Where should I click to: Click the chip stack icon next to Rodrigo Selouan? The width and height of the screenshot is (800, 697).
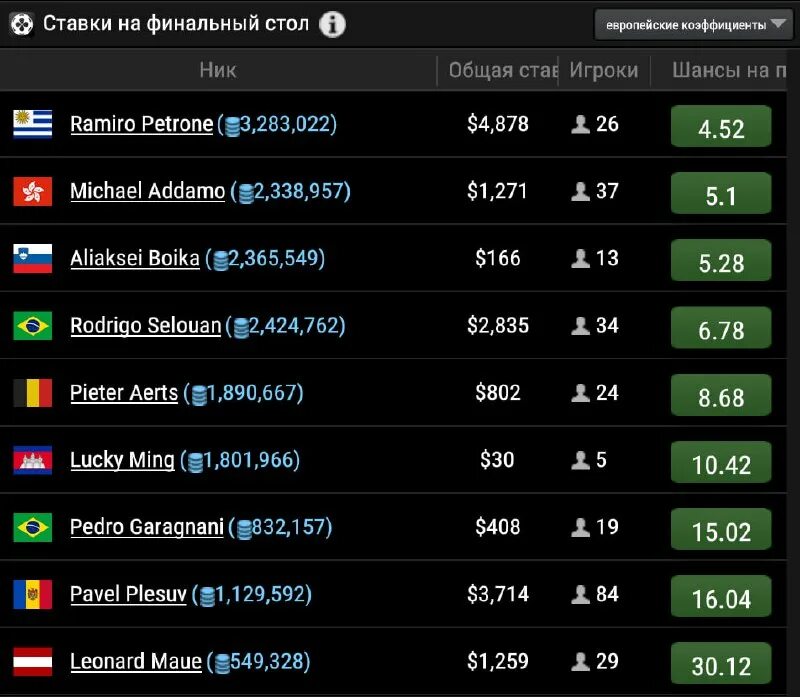point(240,326)
